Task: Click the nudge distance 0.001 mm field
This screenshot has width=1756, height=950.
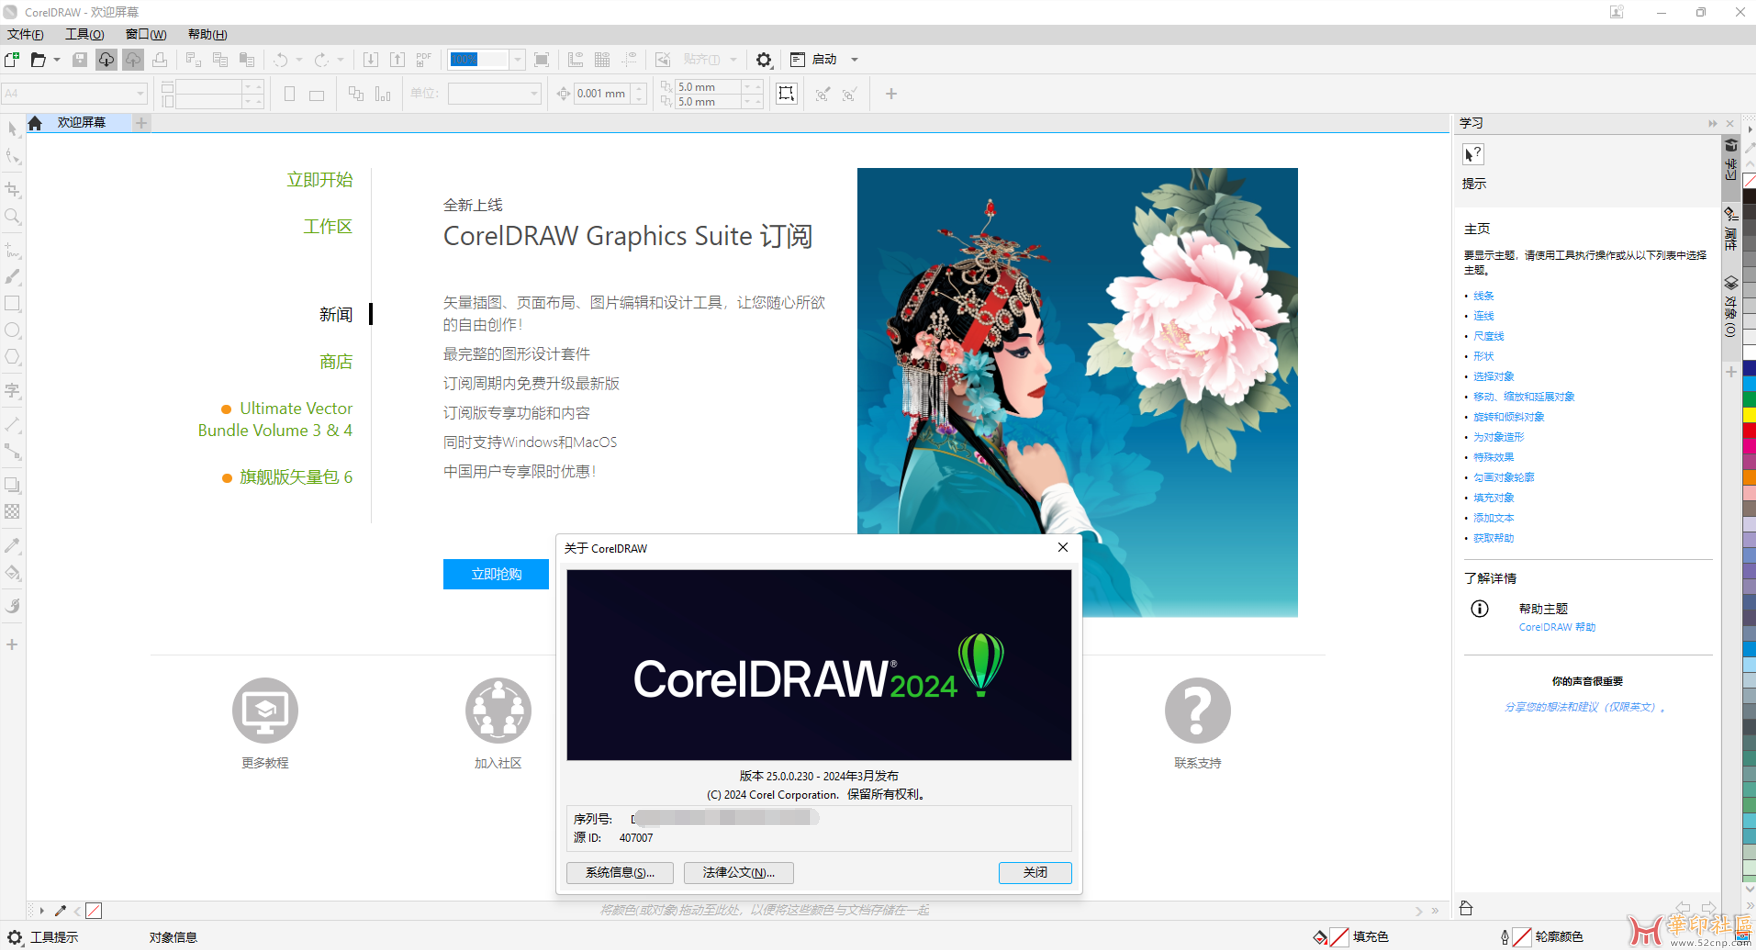Action: 603,94
